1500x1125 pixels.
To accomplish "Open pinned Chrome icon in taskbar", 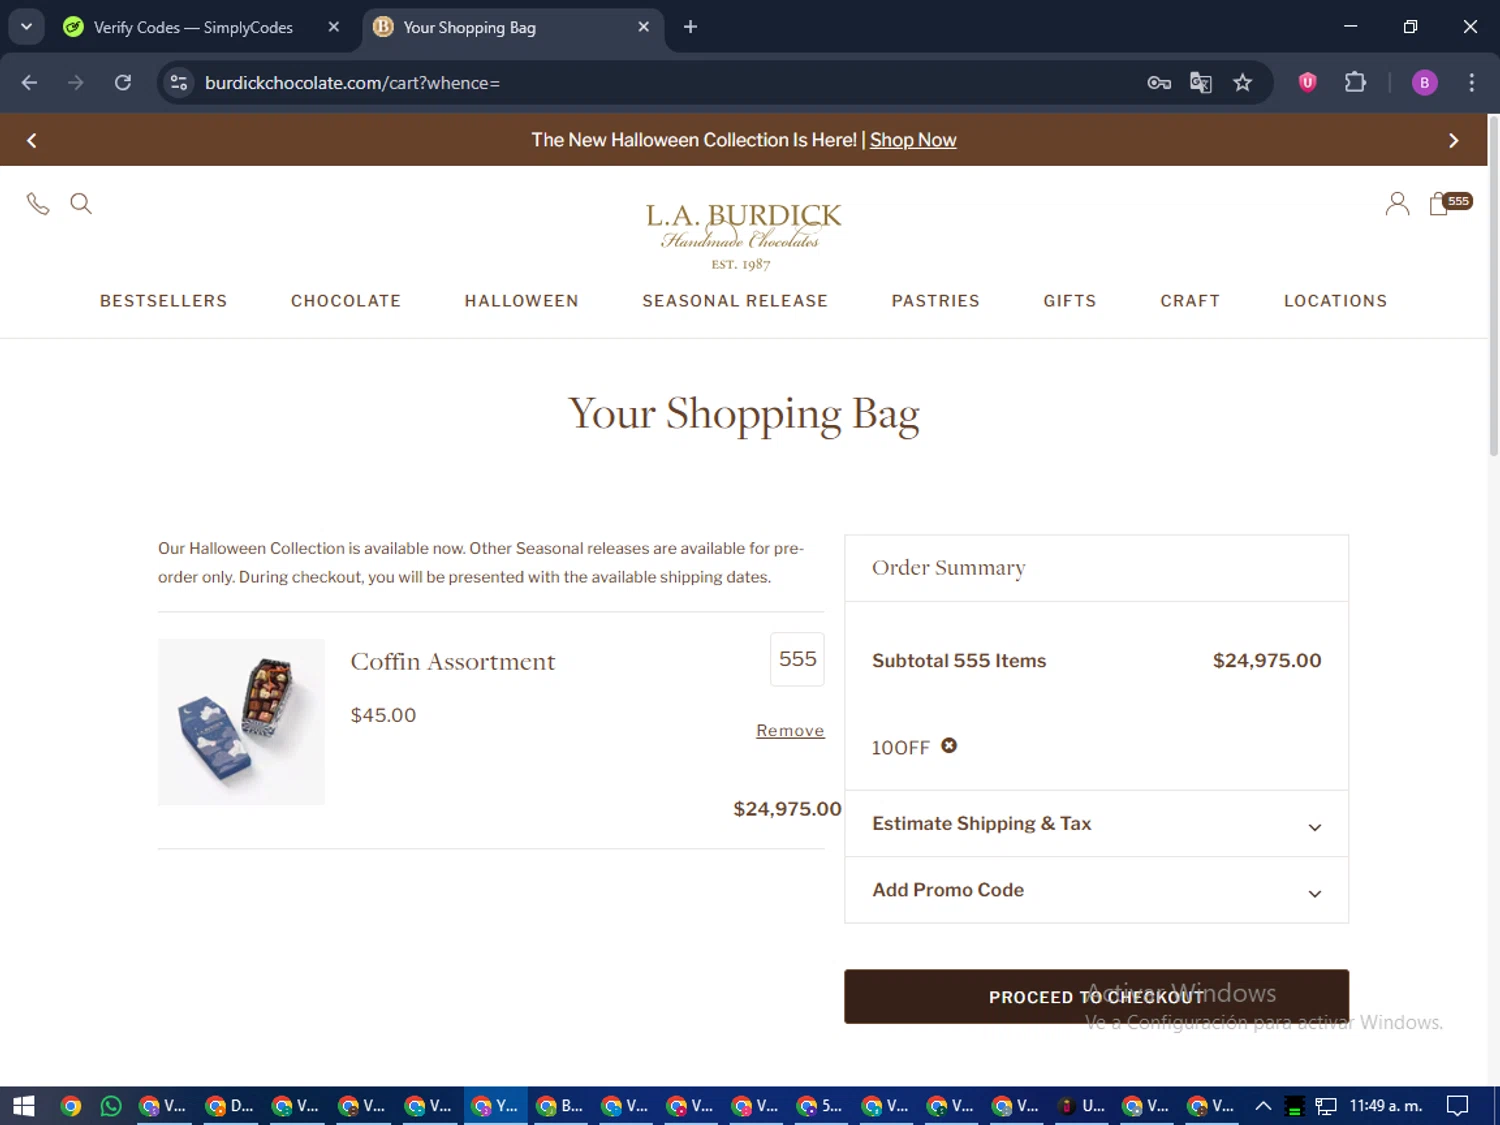I will click(70, 1106).
